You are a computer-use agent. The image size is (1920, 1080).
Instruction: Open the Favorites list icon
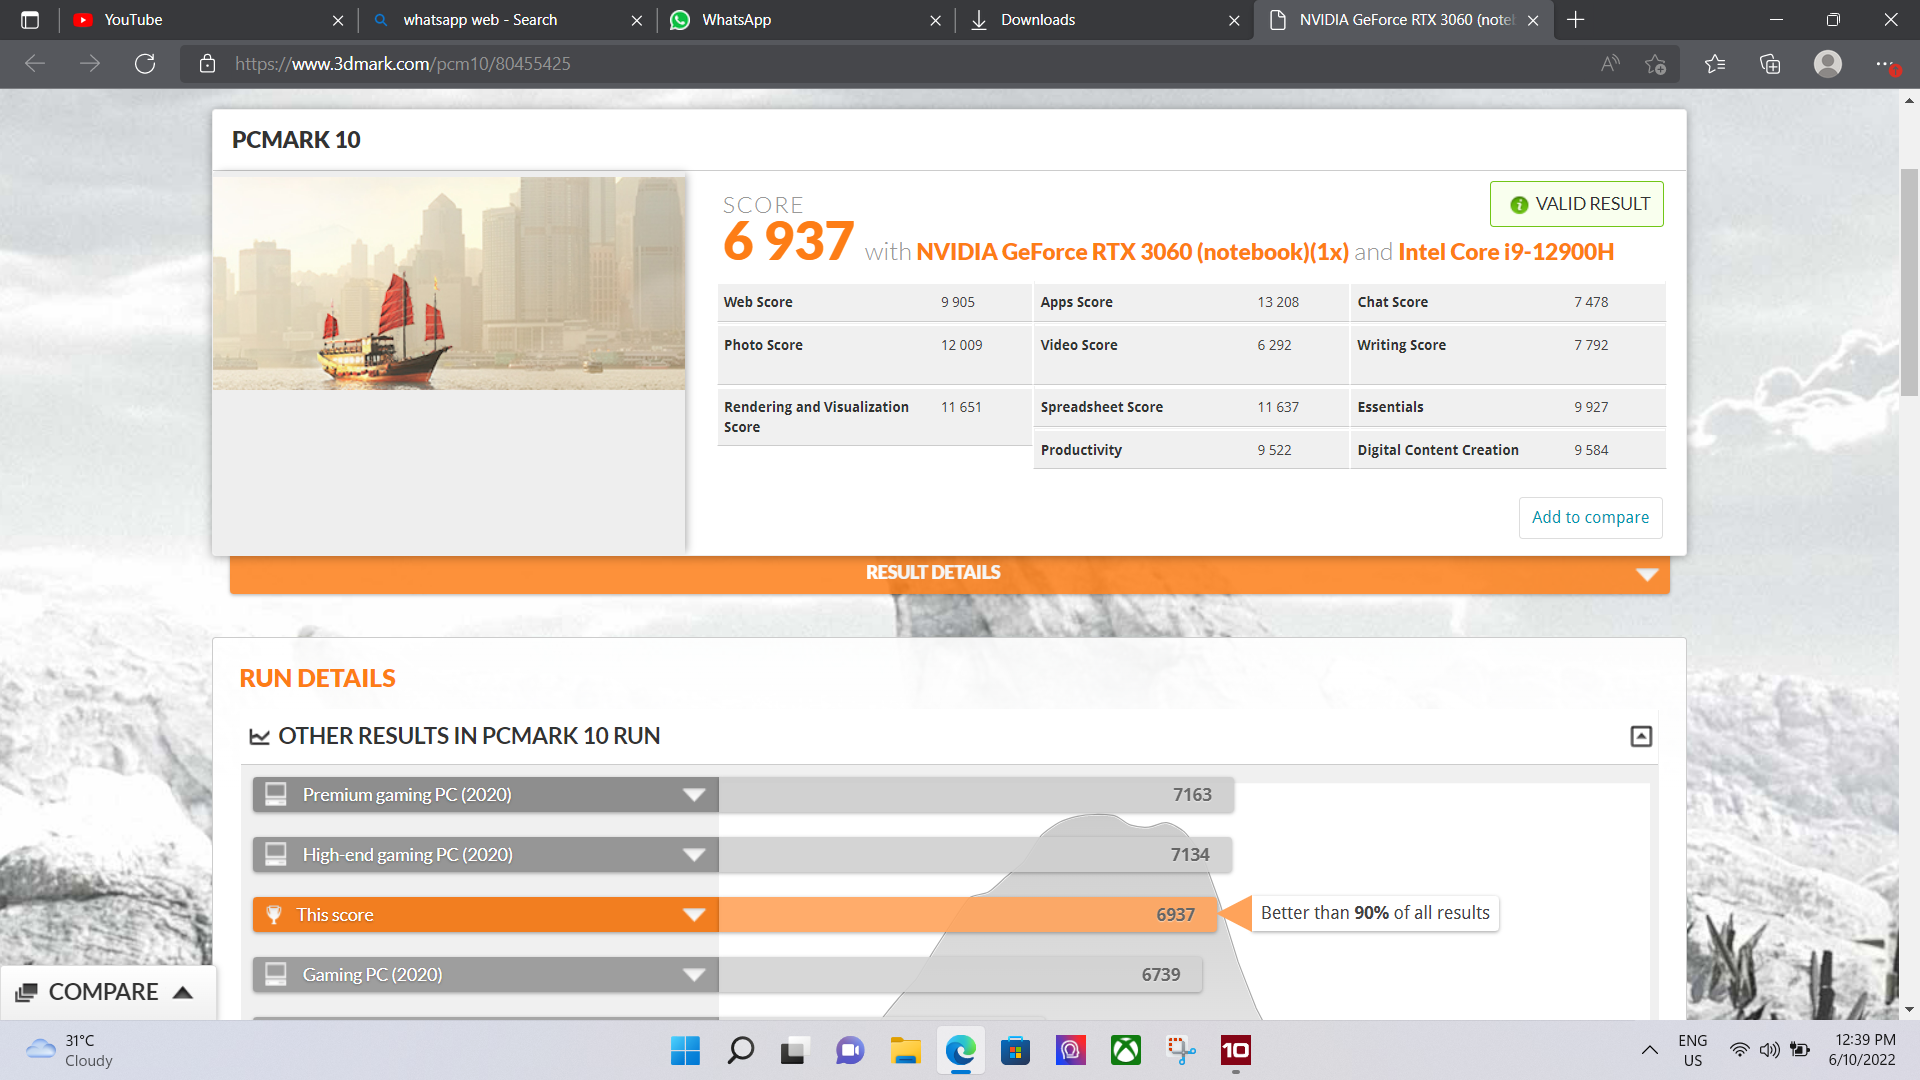point(1715,64)
